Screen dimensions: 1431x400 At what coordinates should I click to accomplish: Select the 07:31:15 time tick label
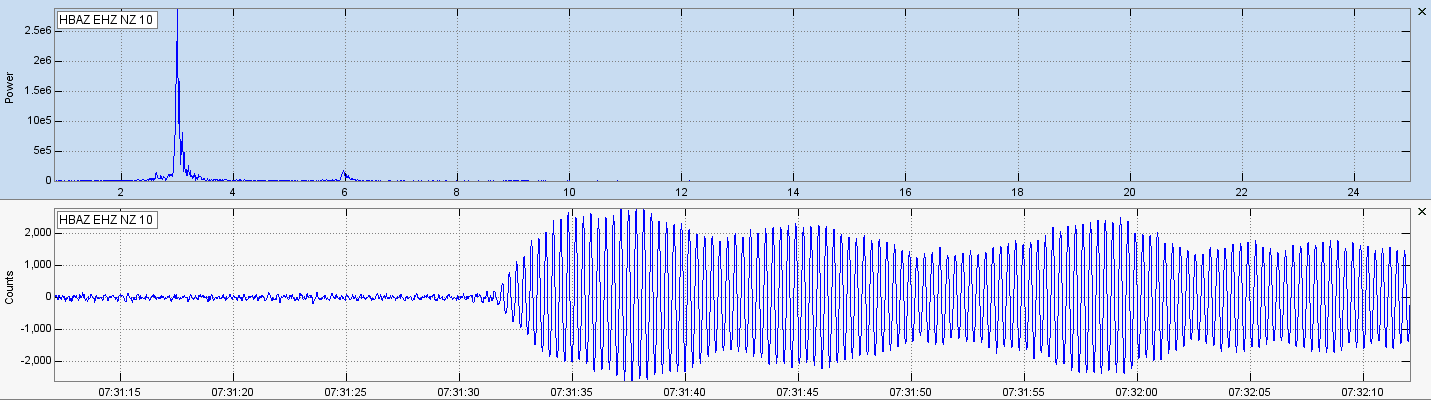click(x=120, y=391)
